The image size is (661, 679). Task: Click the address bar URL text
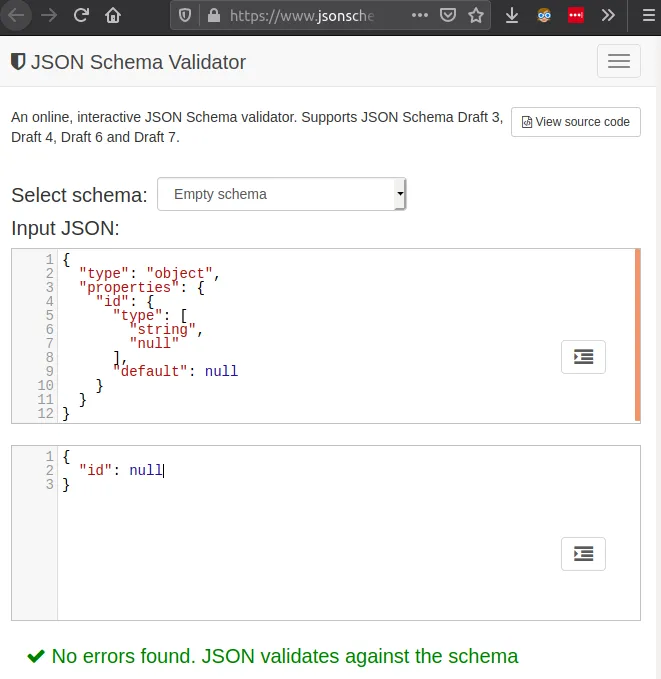pyautogui.click(x=301, y=16)
